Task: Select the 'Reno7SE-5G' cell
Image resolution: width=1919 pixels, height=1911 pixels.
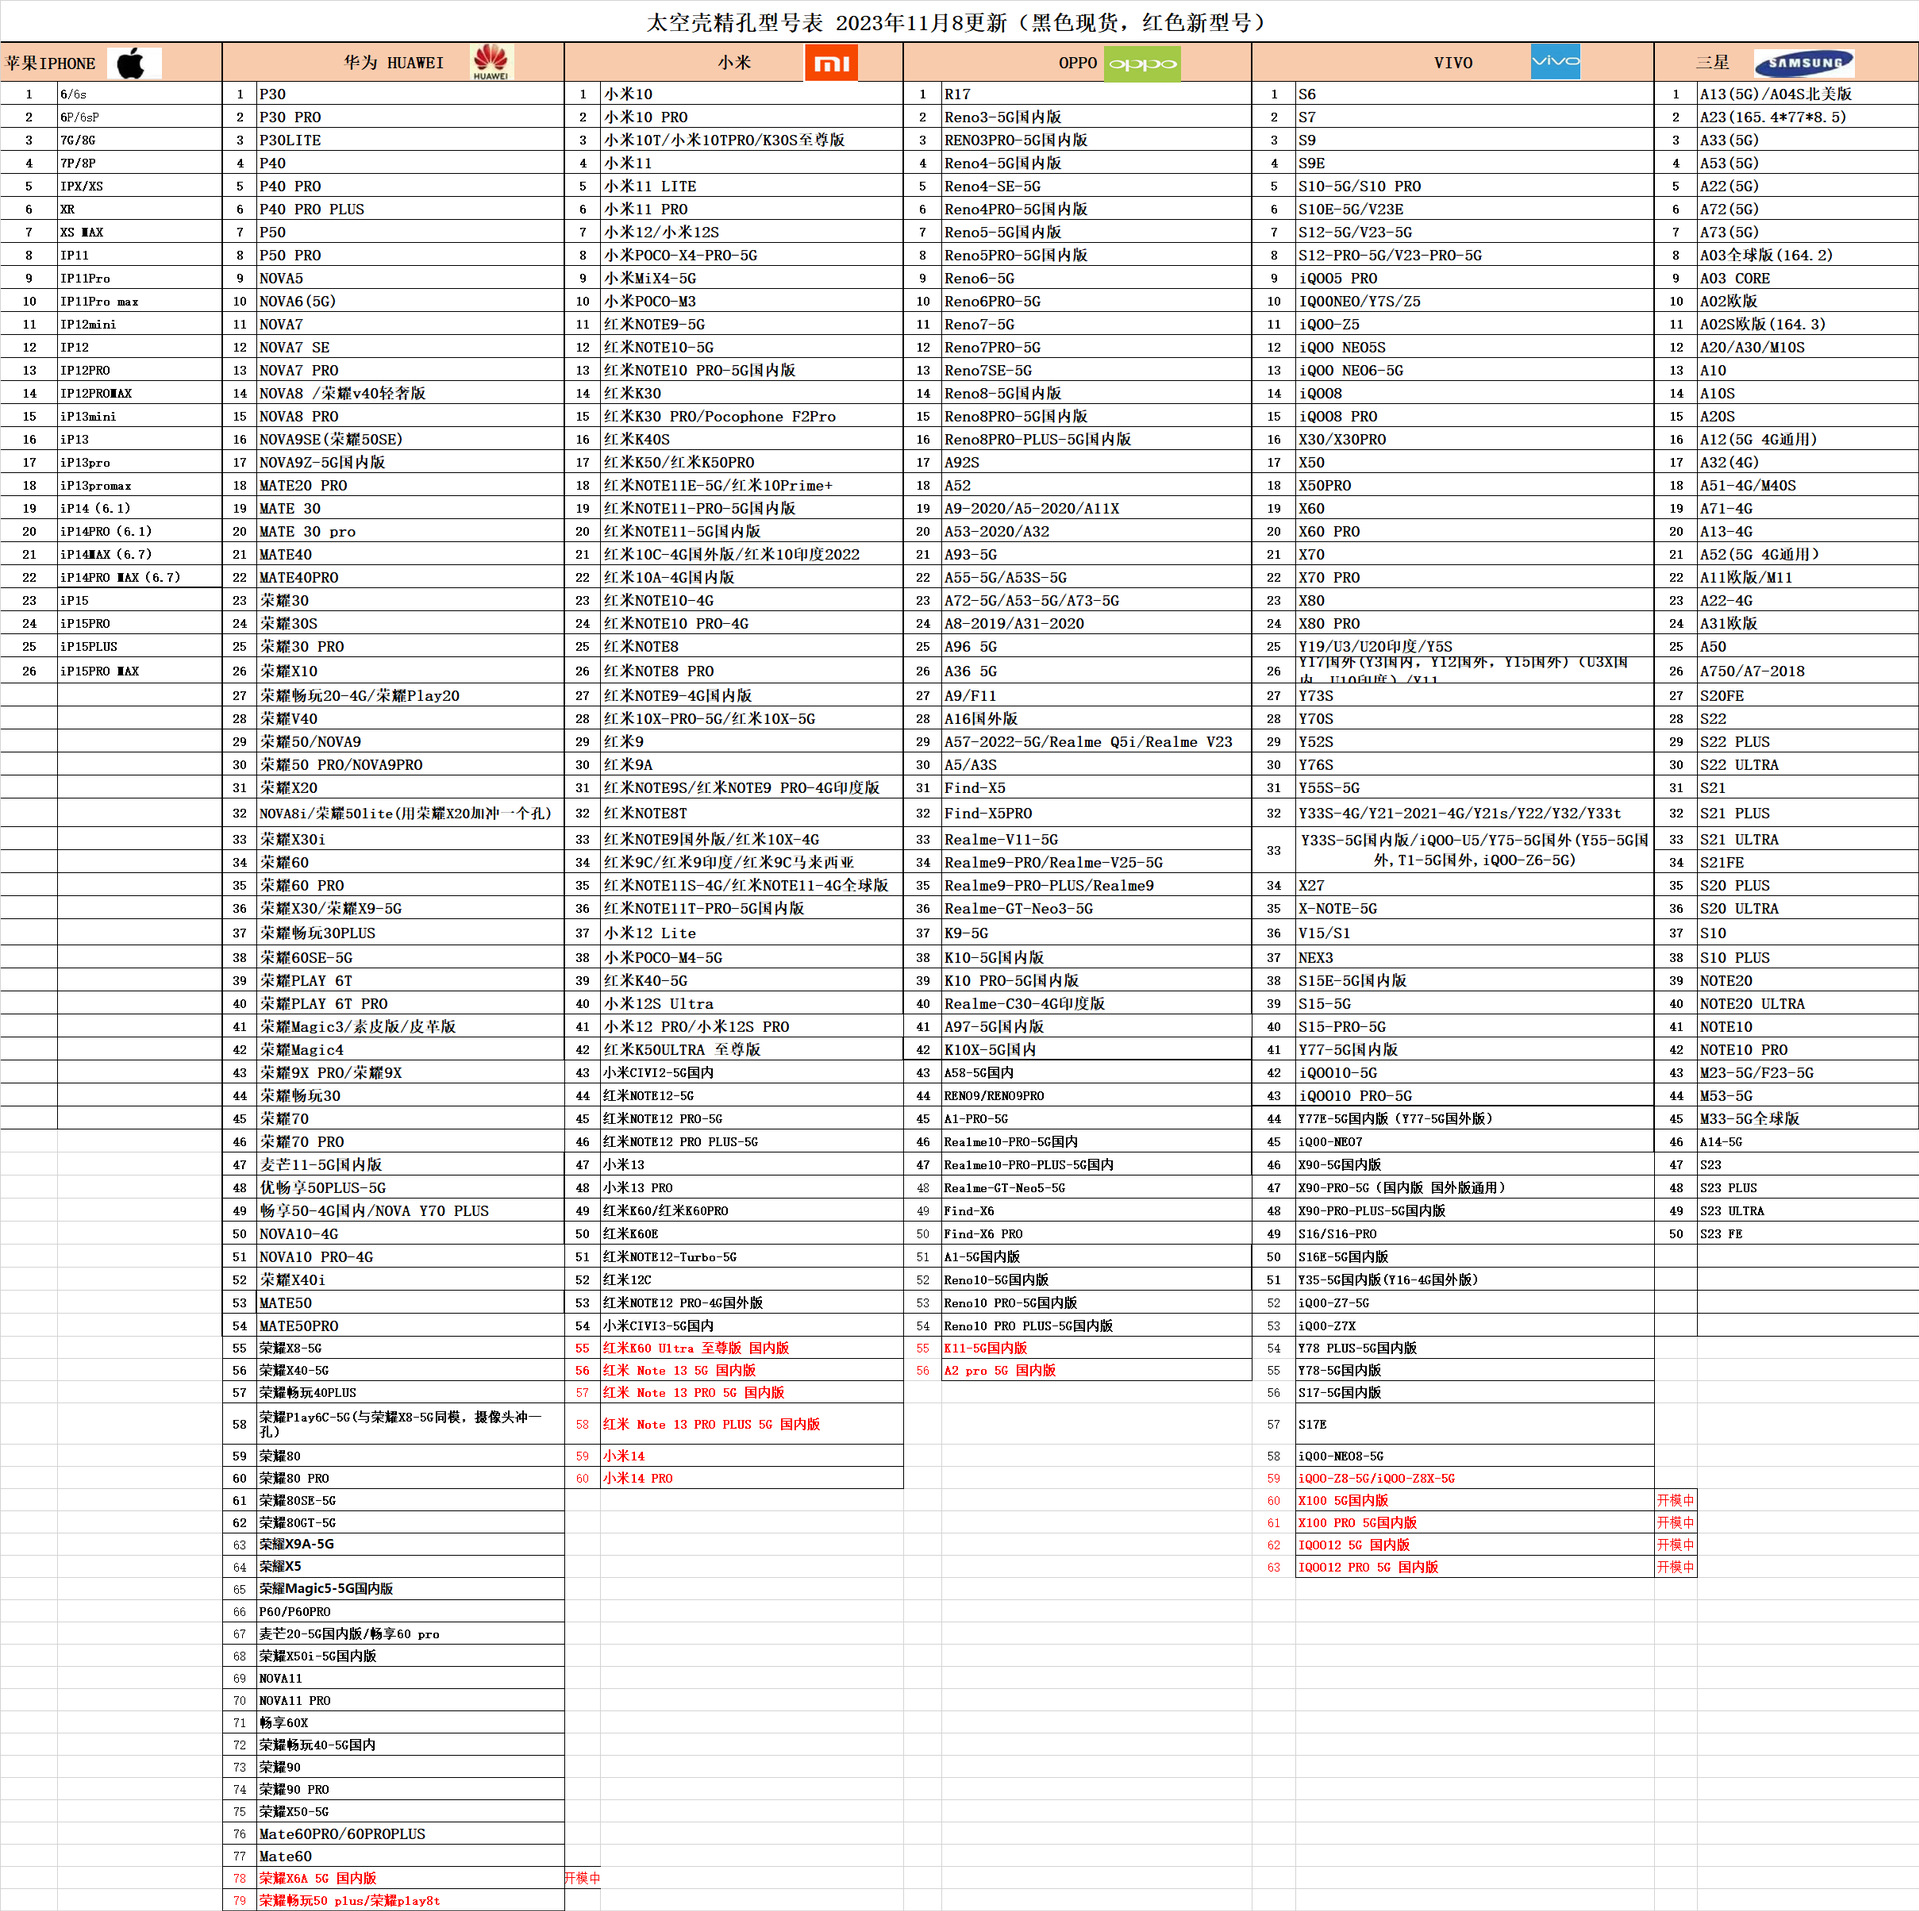Action: click(1096, 370)
